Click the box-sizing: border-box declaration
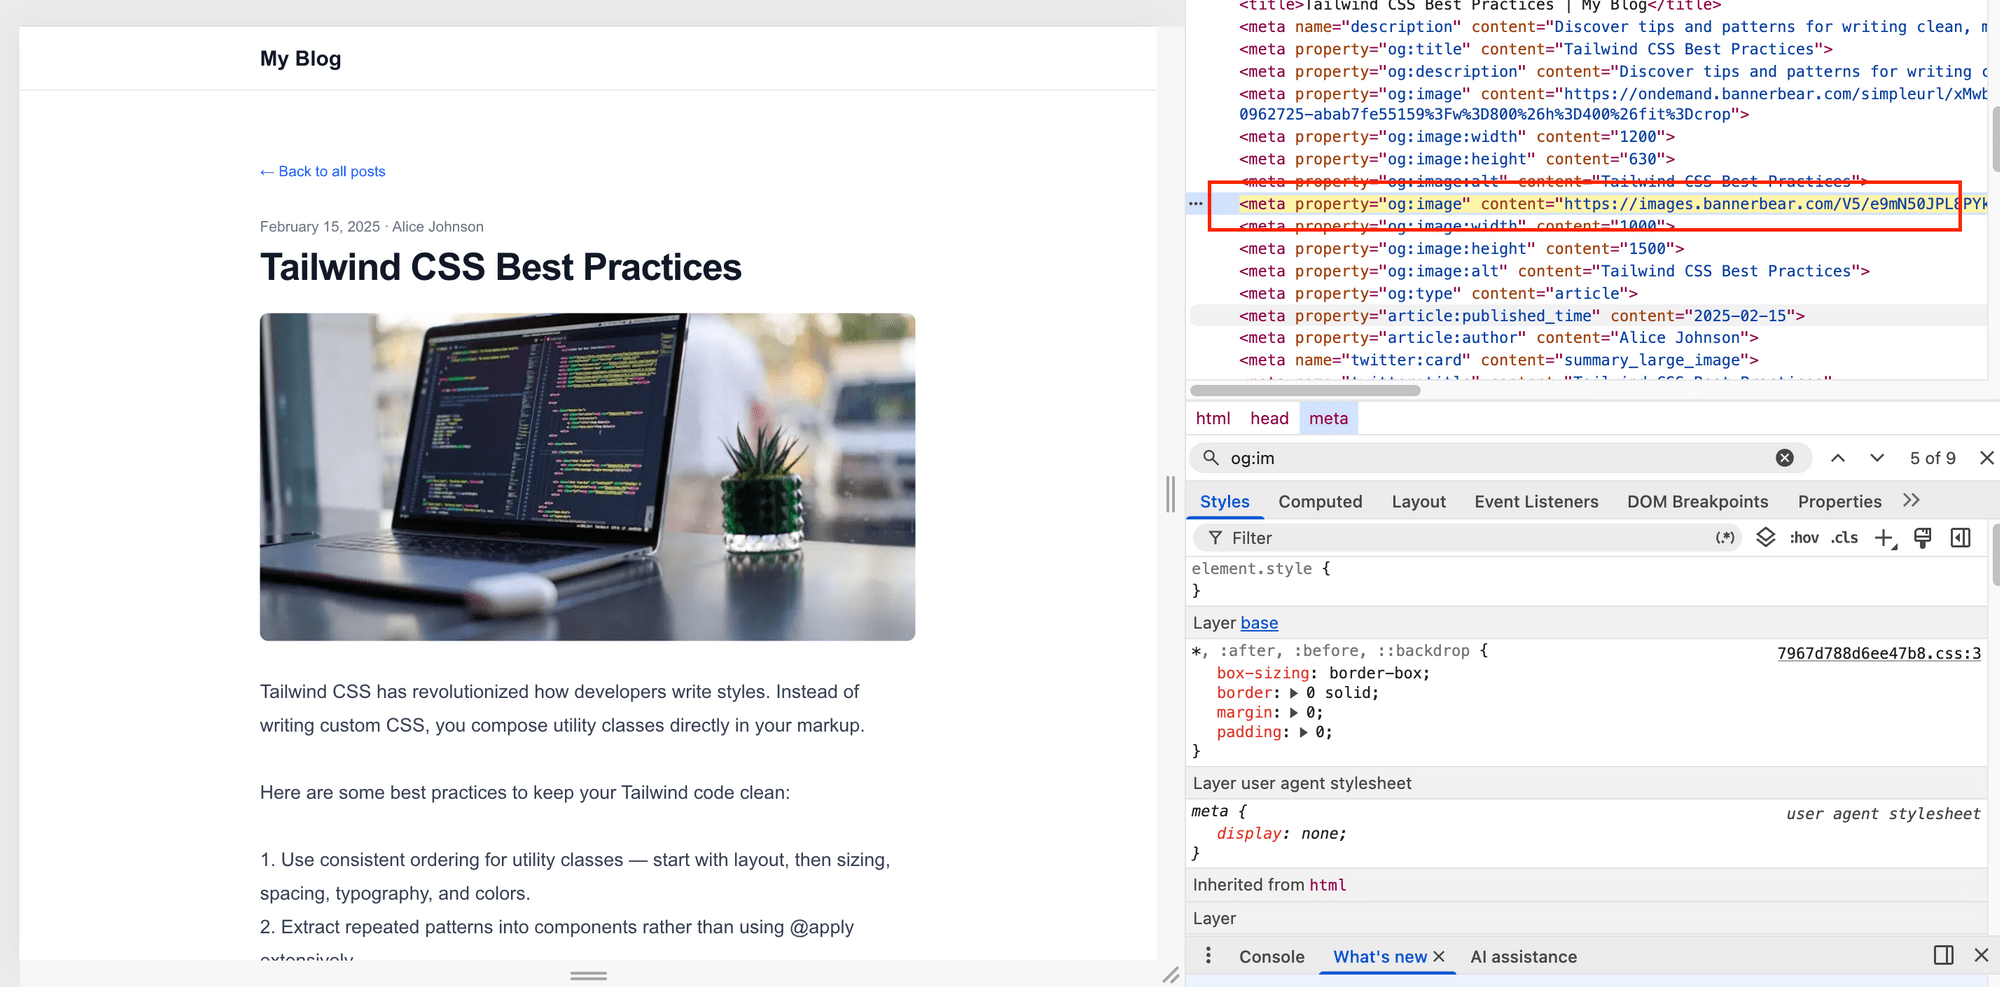Viewport: 2000px width, 987px height. (x=1323, y=674)
